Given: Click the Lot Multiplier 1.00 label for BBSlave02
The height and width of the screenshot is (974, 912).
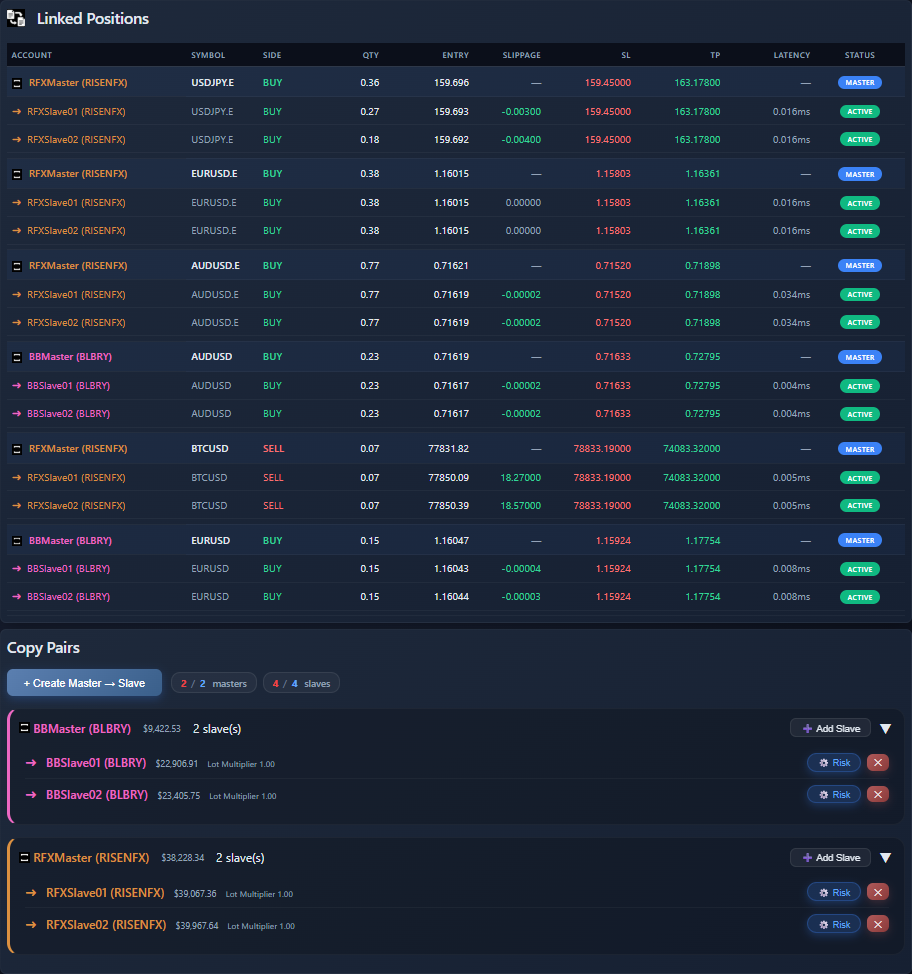Looking at the screenshot, I should pos(243,796).
